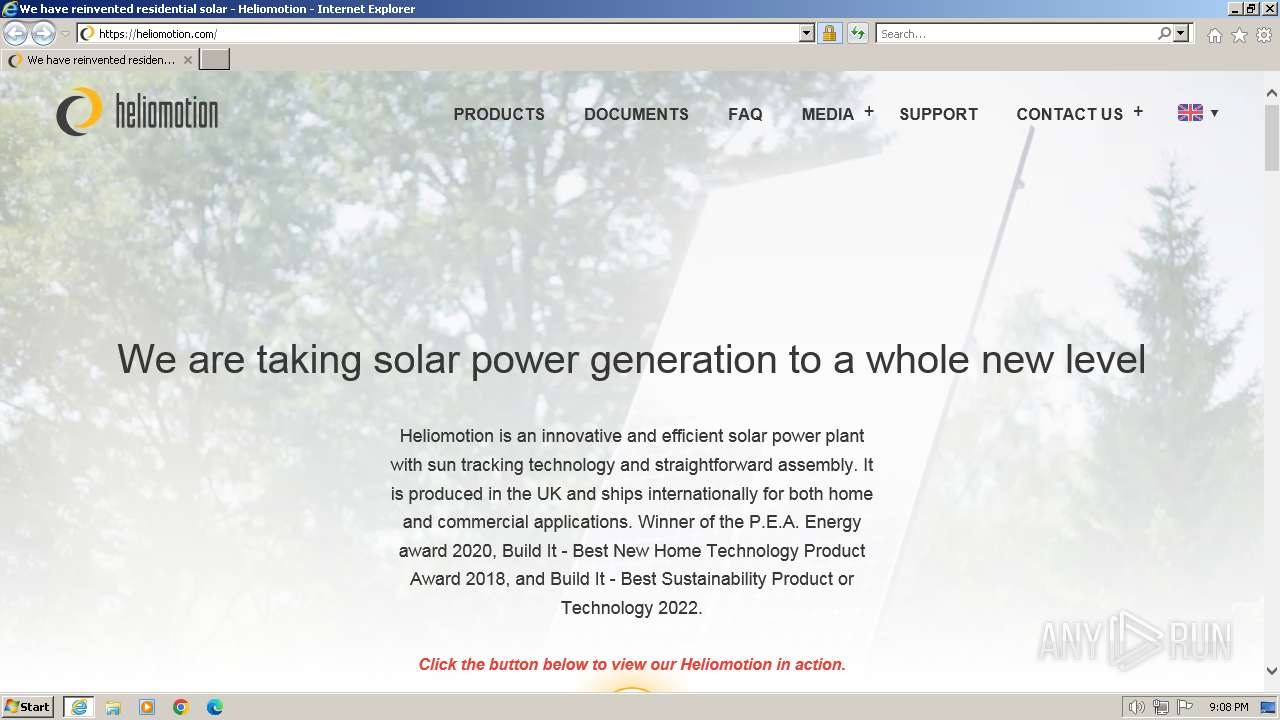Expand the MEDIA submenu plus sign
The image size is (1280, 720).
pyautogui.click(x=869, y=112)
